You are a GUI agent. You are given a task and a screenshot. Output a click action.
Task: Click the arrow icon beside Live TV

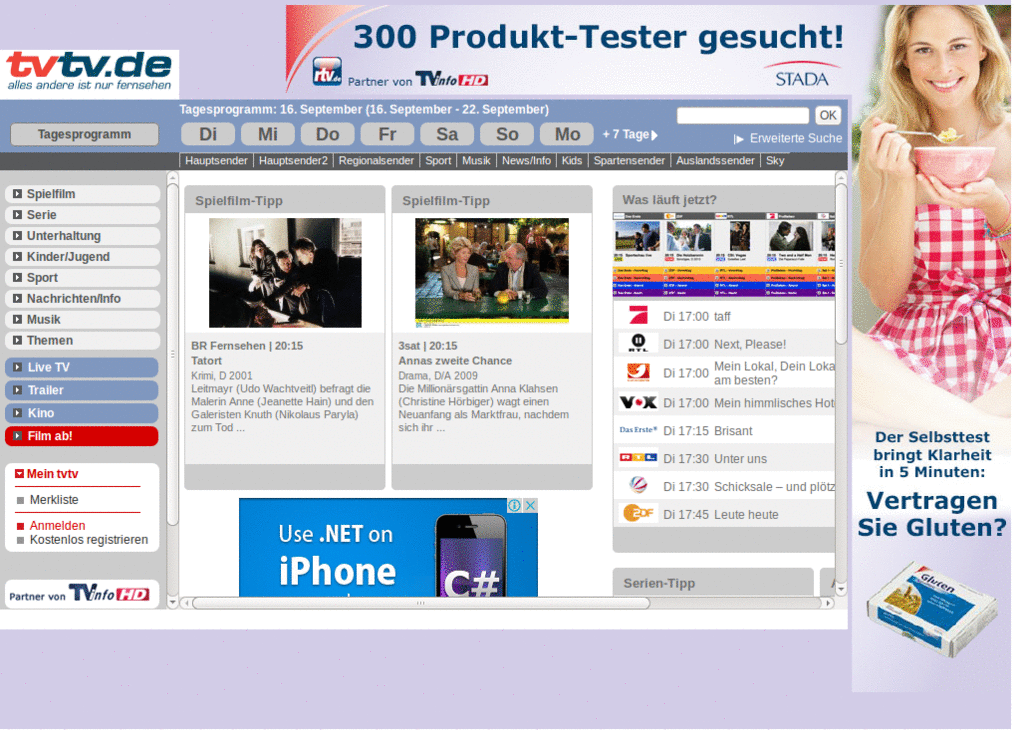click(x=17, y=367)
